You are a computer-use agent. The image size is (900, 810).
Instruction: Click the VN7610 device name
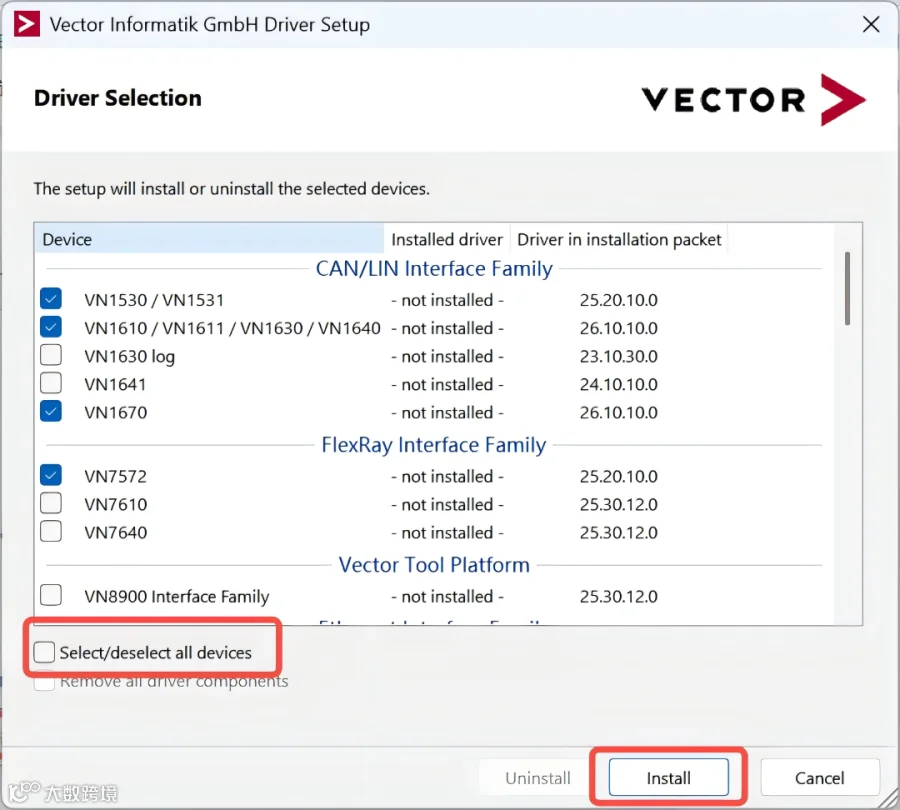116,505
